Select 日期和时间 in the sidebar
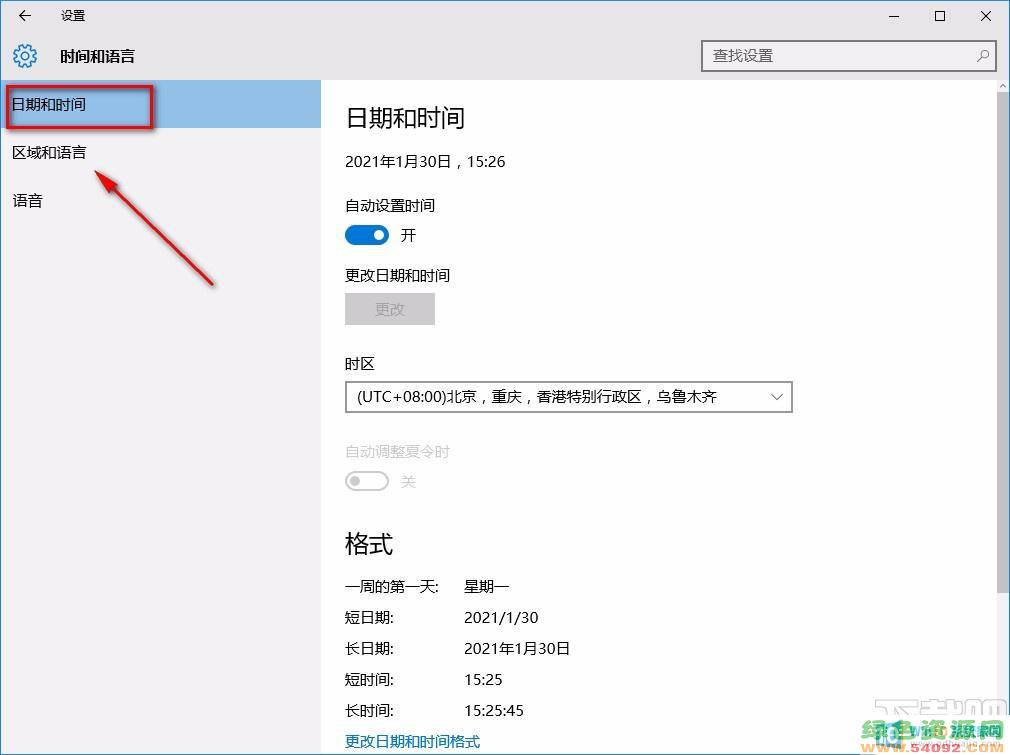This screenshot has width=1010, height=755. tap(160, 104)
